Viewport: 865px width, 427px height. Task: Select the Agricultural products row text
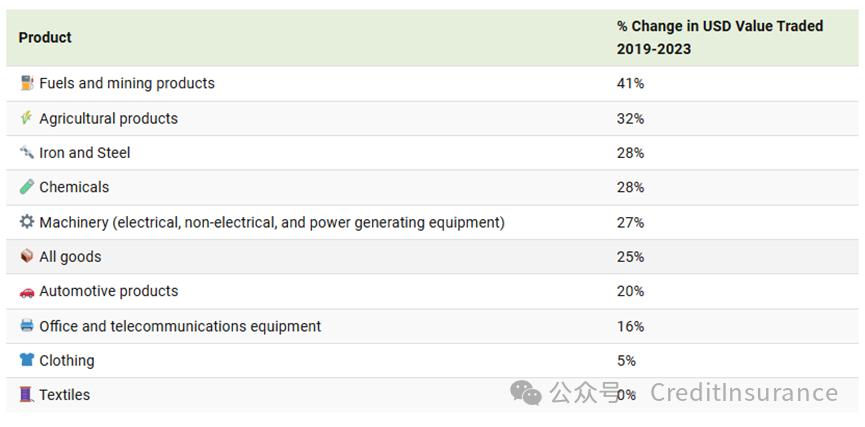[x=109, y=119]
